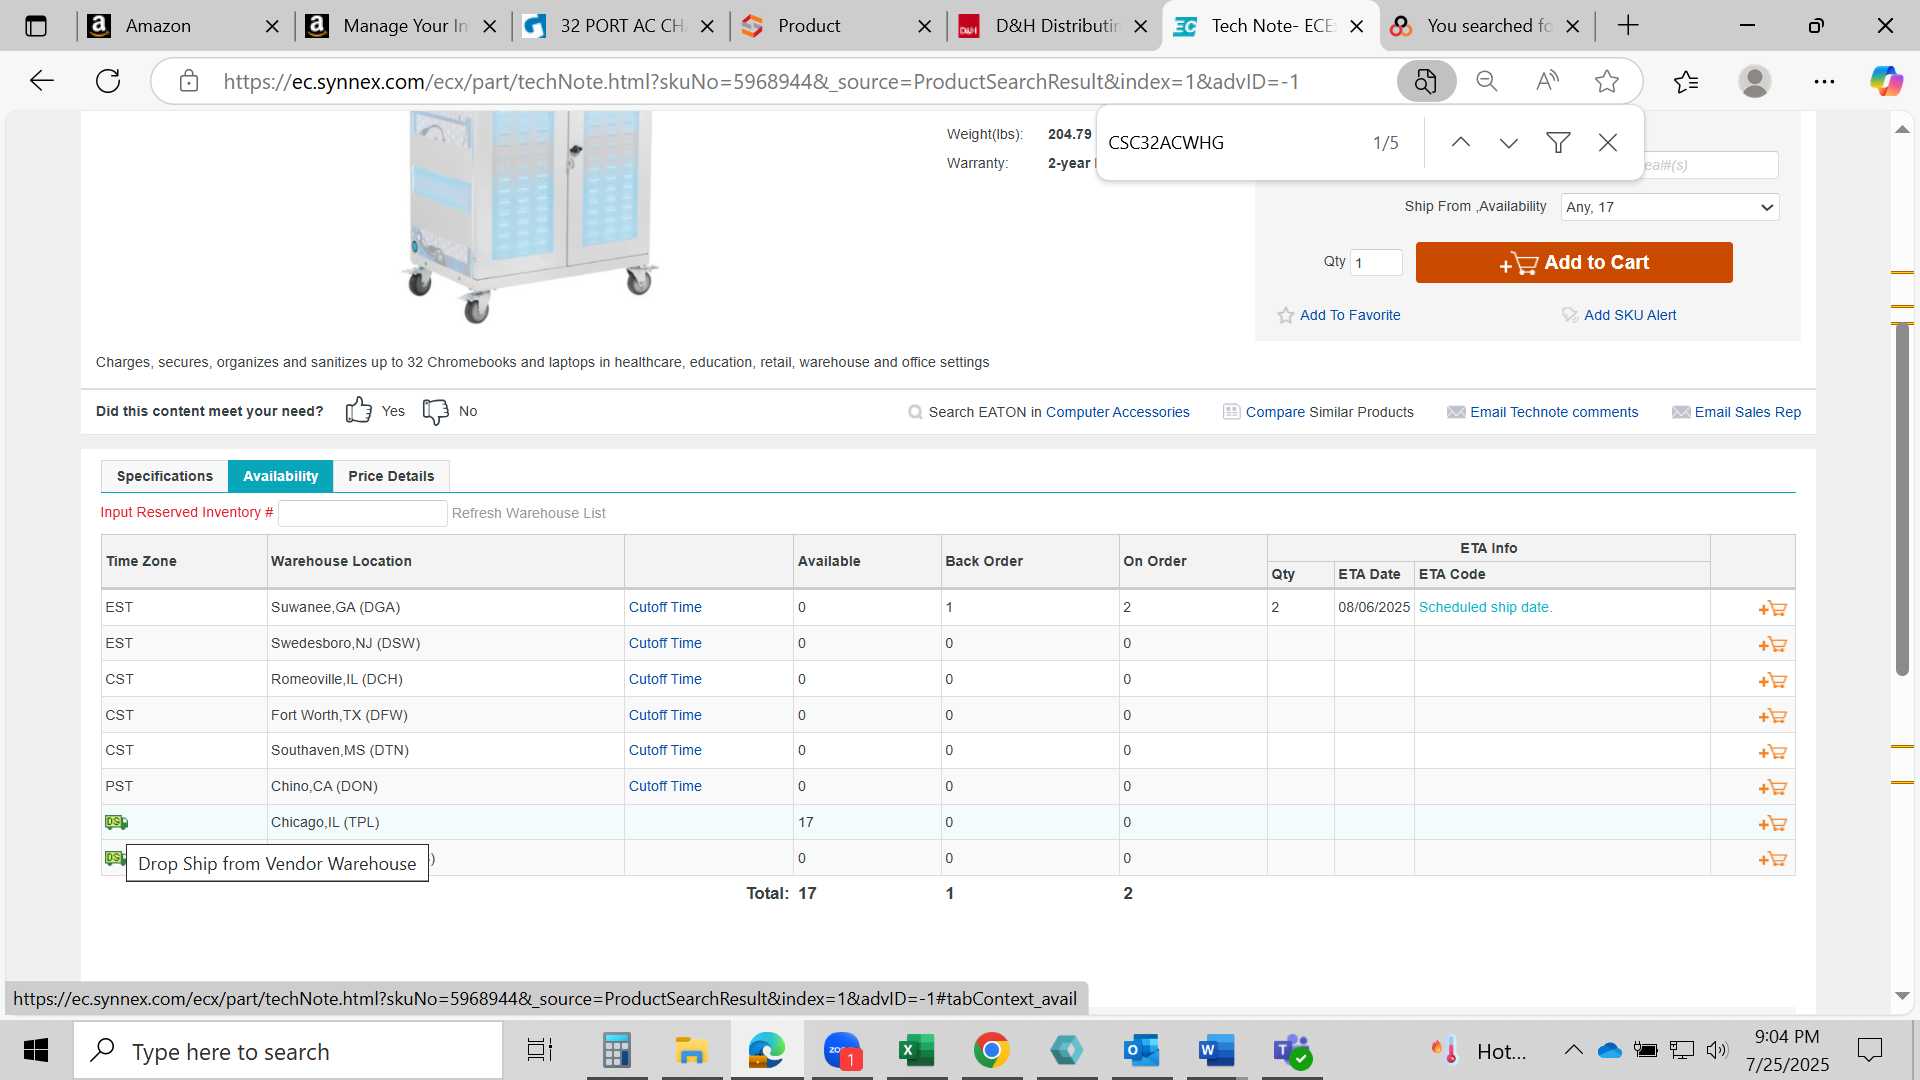Switch to the Specifications tab
This screenshot has width=1920, height=1080.
pyautogui.click(x=165, y=476)
